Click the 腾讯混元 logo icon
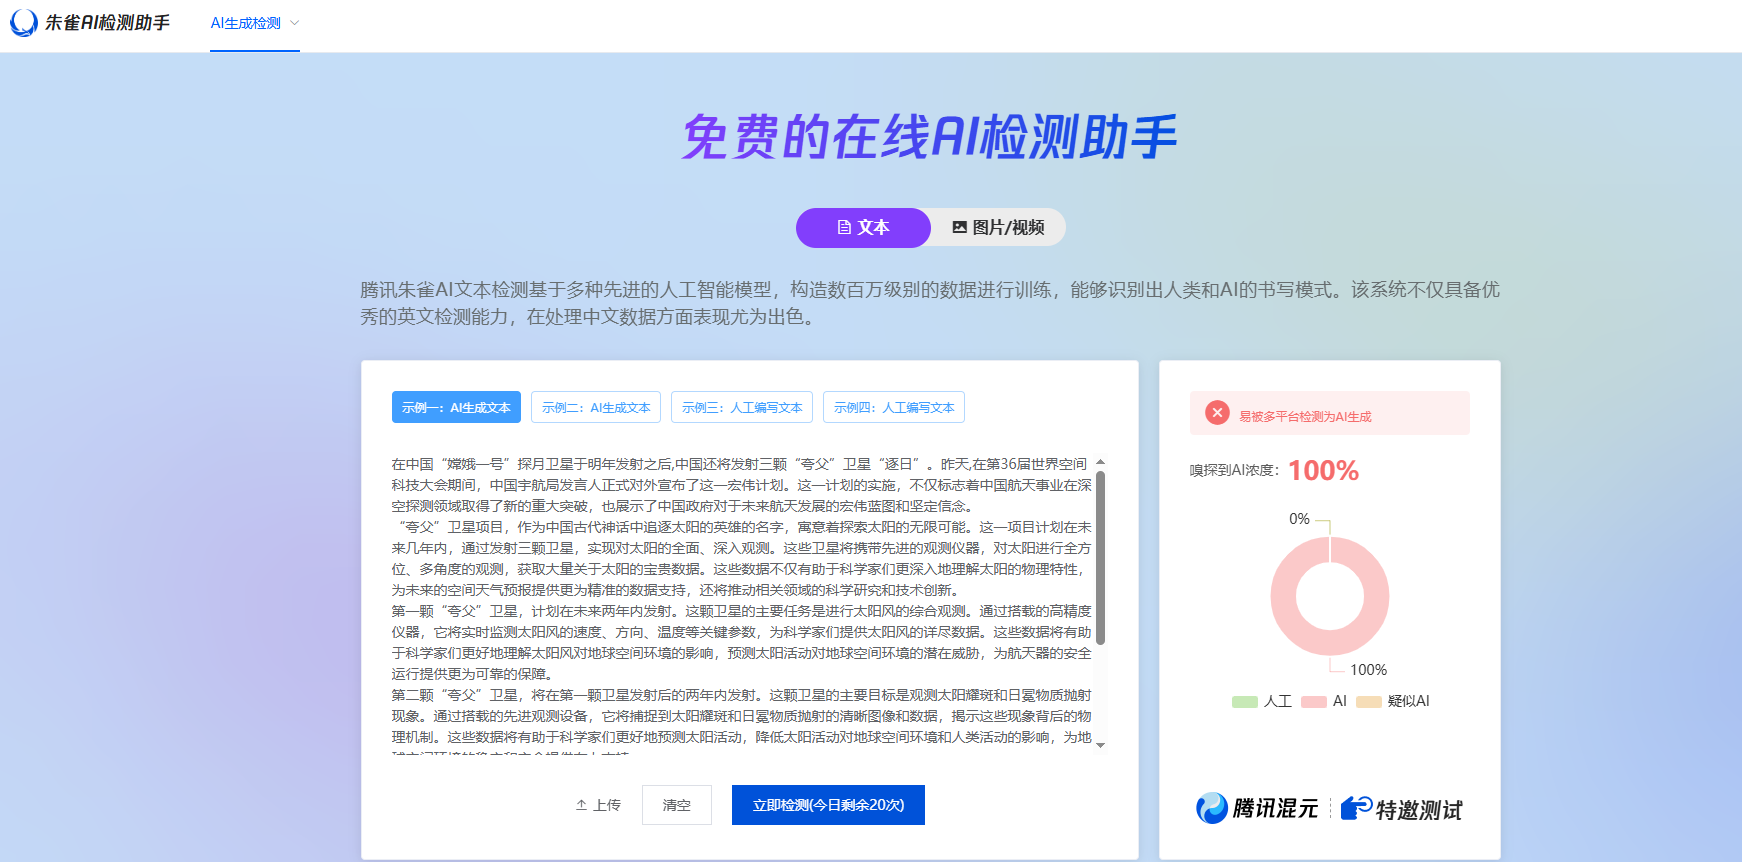Image resolution: width=1742 pixels, height=862 pixels. coord(1212,808)
